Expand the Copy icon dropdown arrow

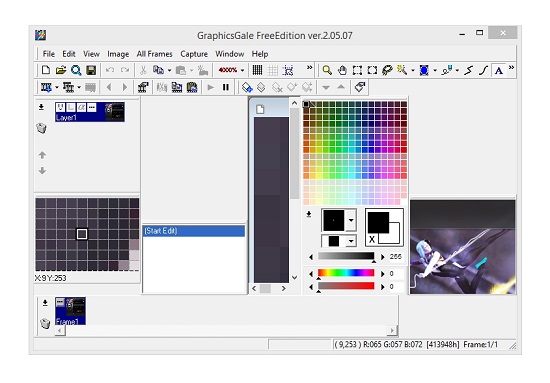(169, 70)
